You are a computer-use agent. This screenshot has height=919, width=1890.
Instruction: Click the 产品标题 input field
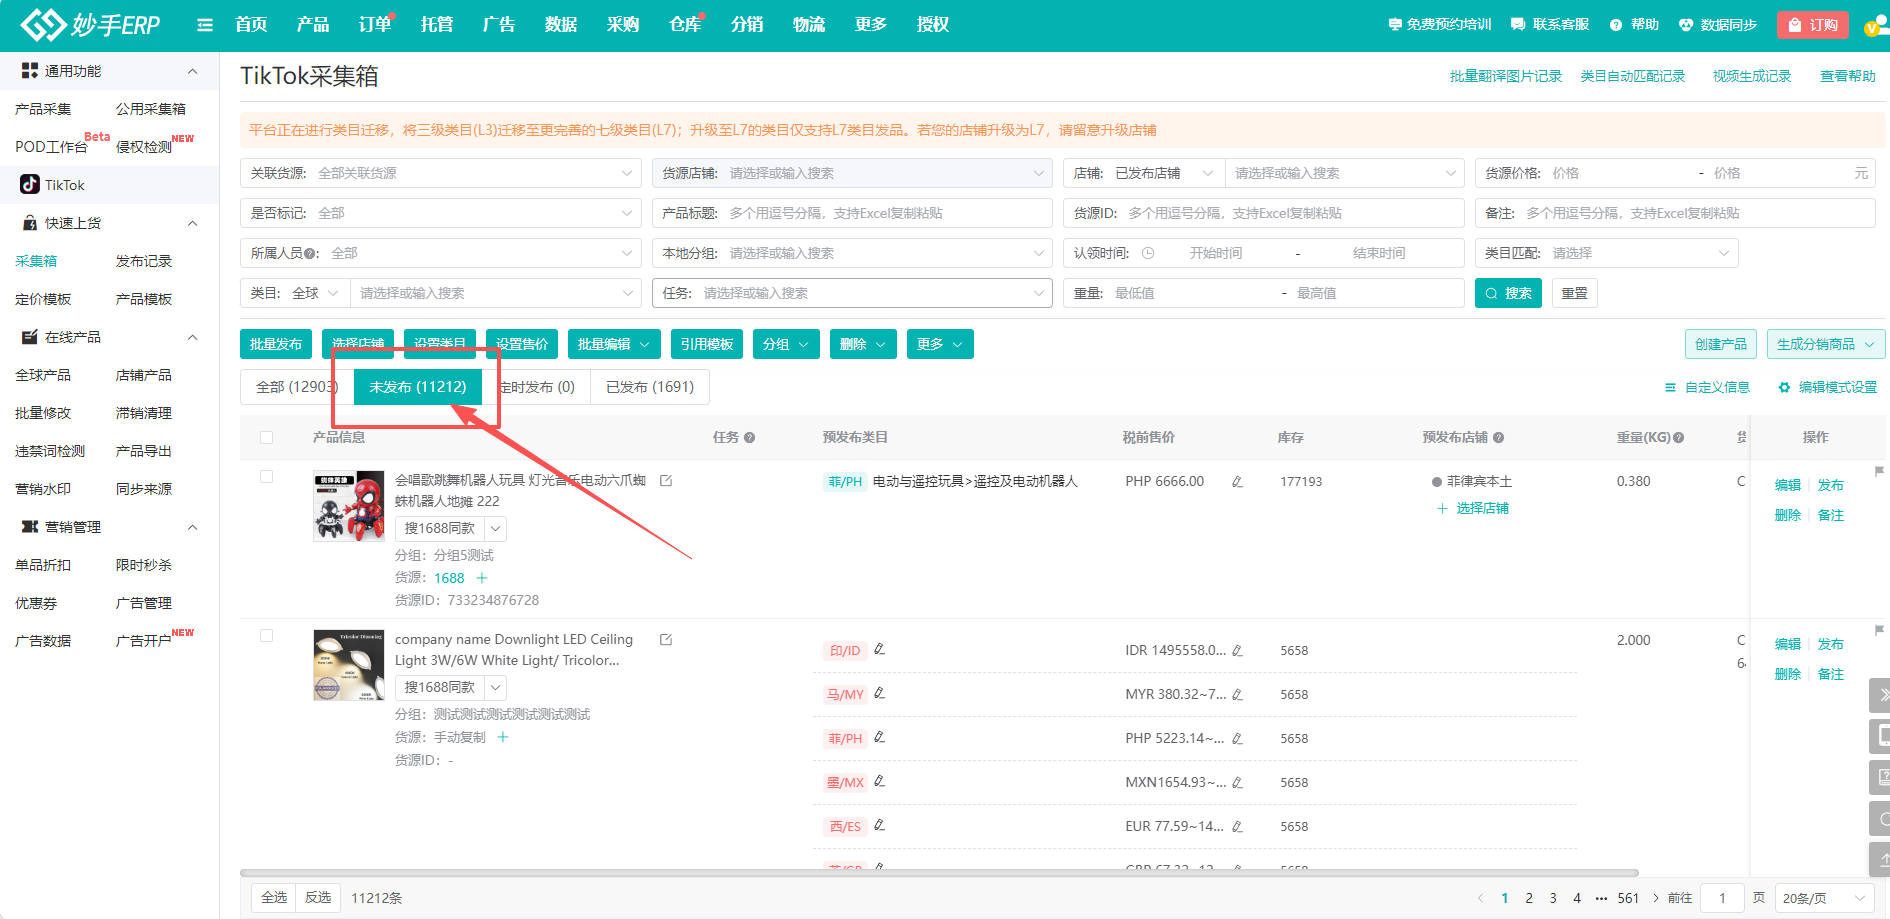[x=886, y=213]
